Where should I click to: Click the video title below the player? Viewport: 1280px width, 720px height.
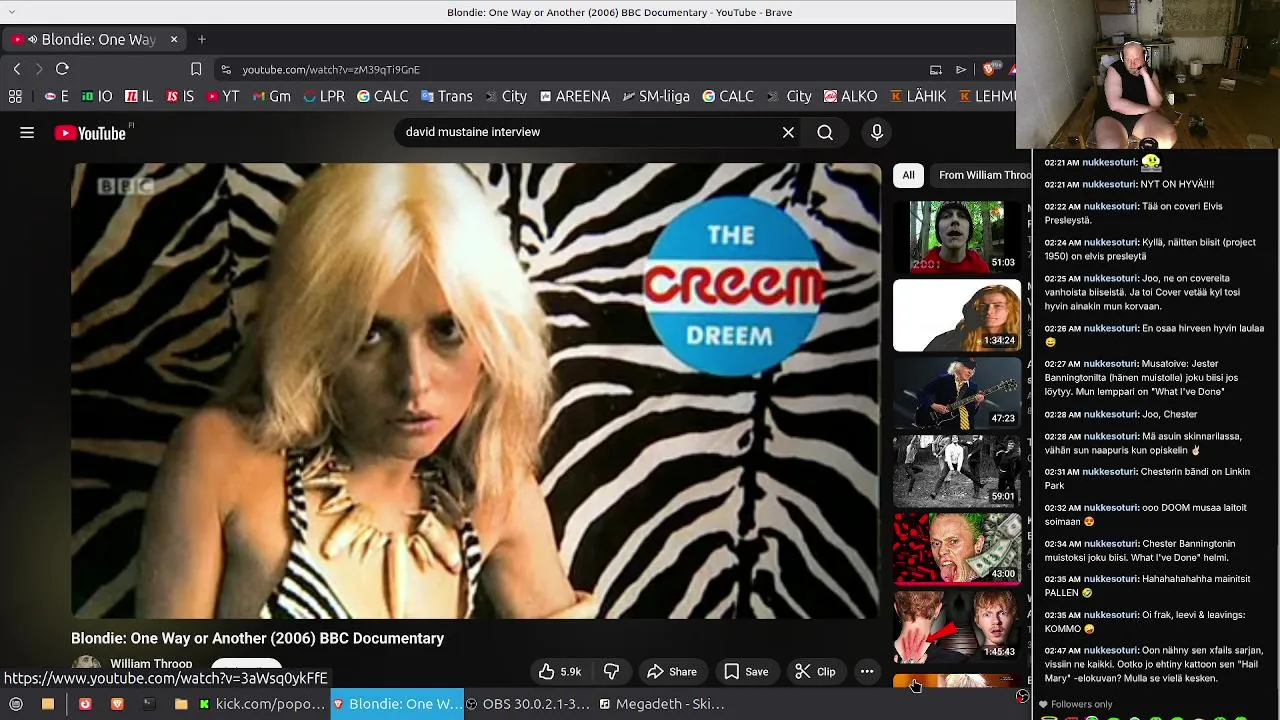pyautogui.click(x=258, y=638)
